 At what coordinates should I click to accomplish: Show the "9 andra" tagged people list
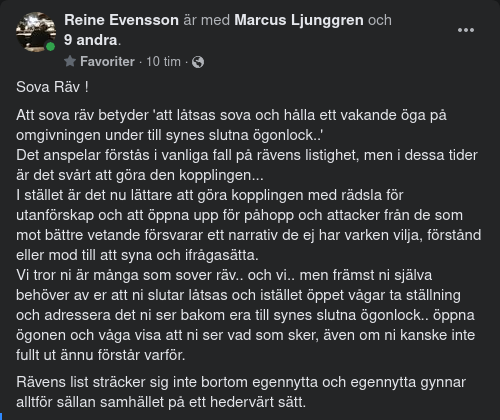[90, 40]
